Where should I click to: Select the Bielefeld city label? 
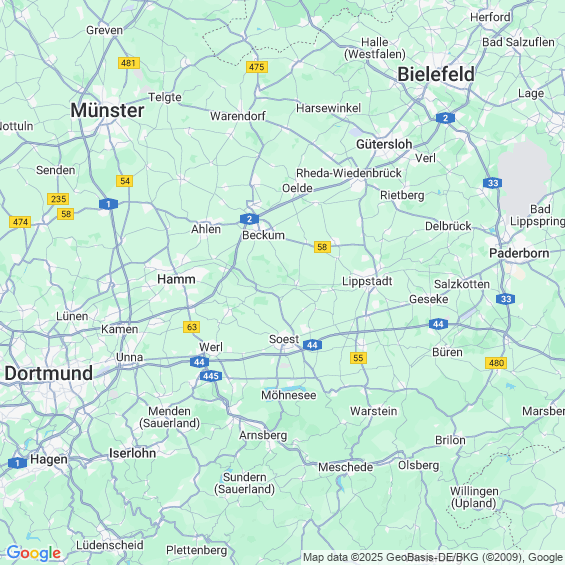coord(436,75)
